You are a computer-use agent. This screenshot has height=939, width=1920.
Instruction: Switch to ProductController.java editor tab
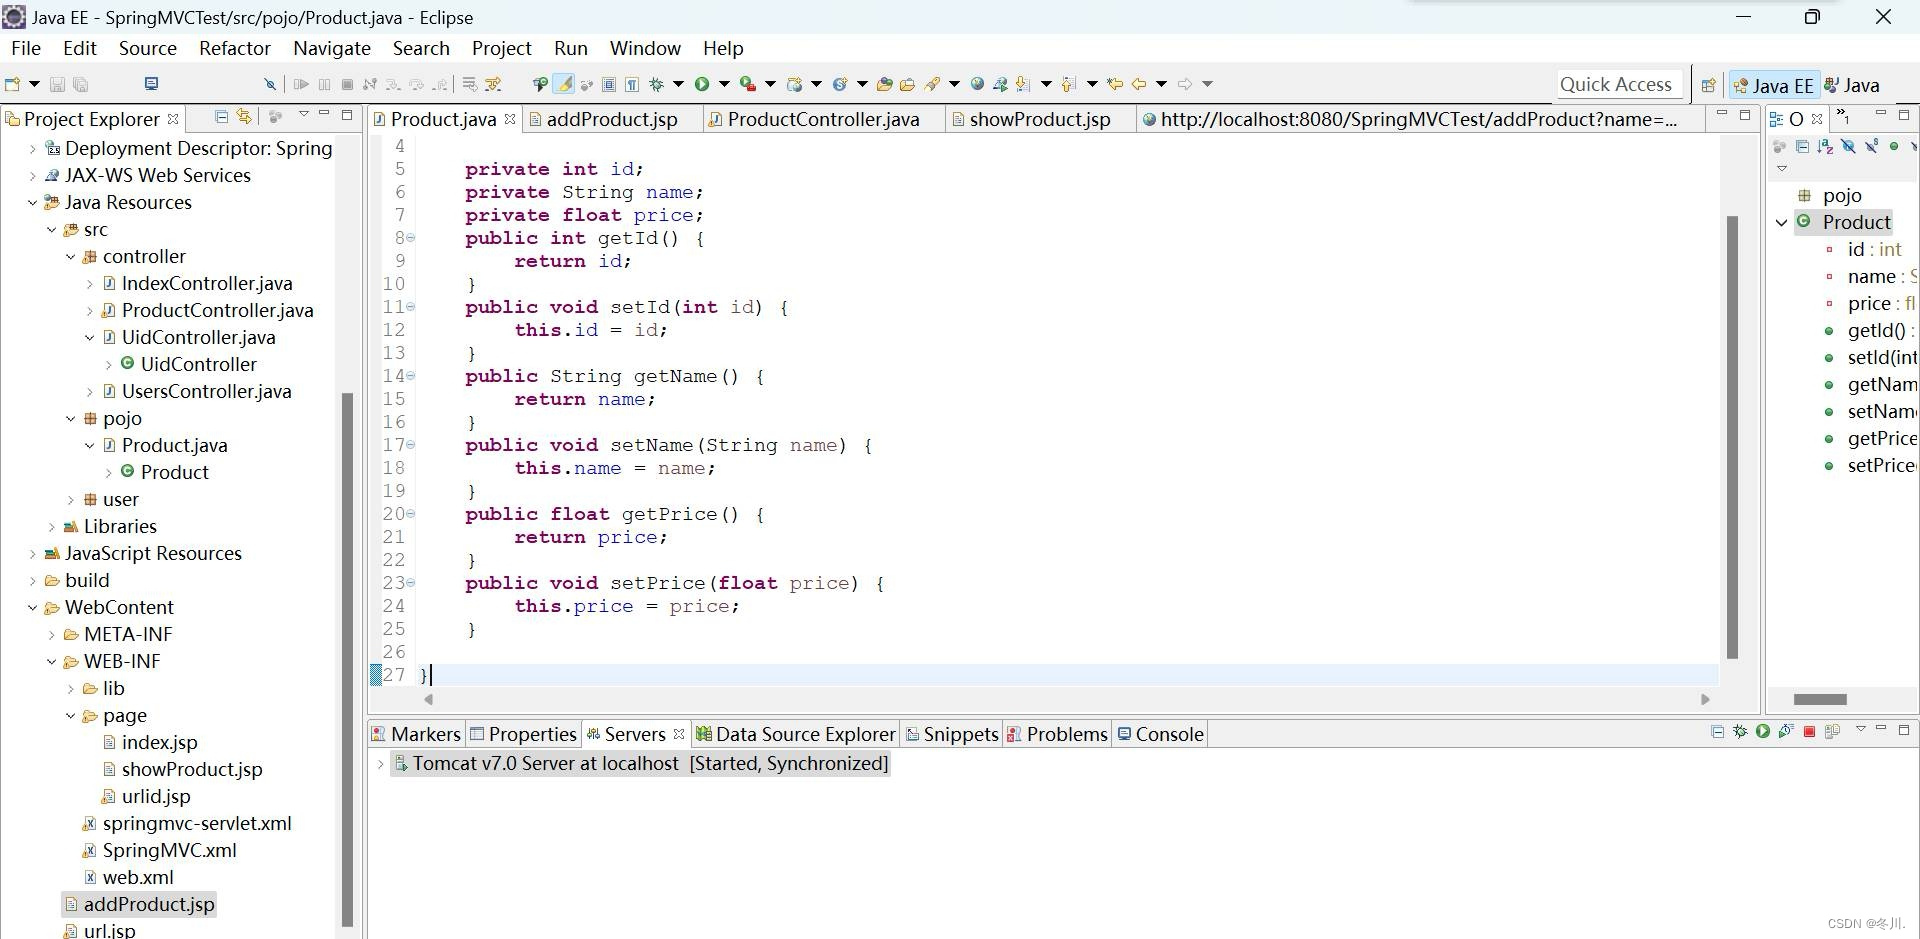click(823, 119)
